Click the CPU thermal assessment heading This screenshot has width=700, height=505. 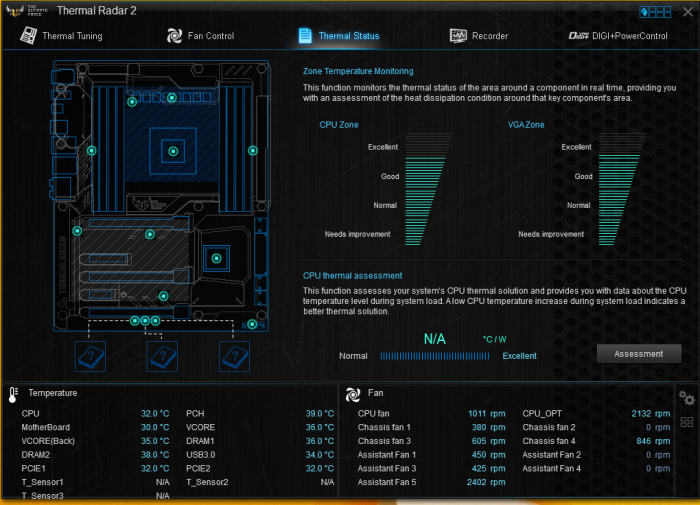(353, 275)
